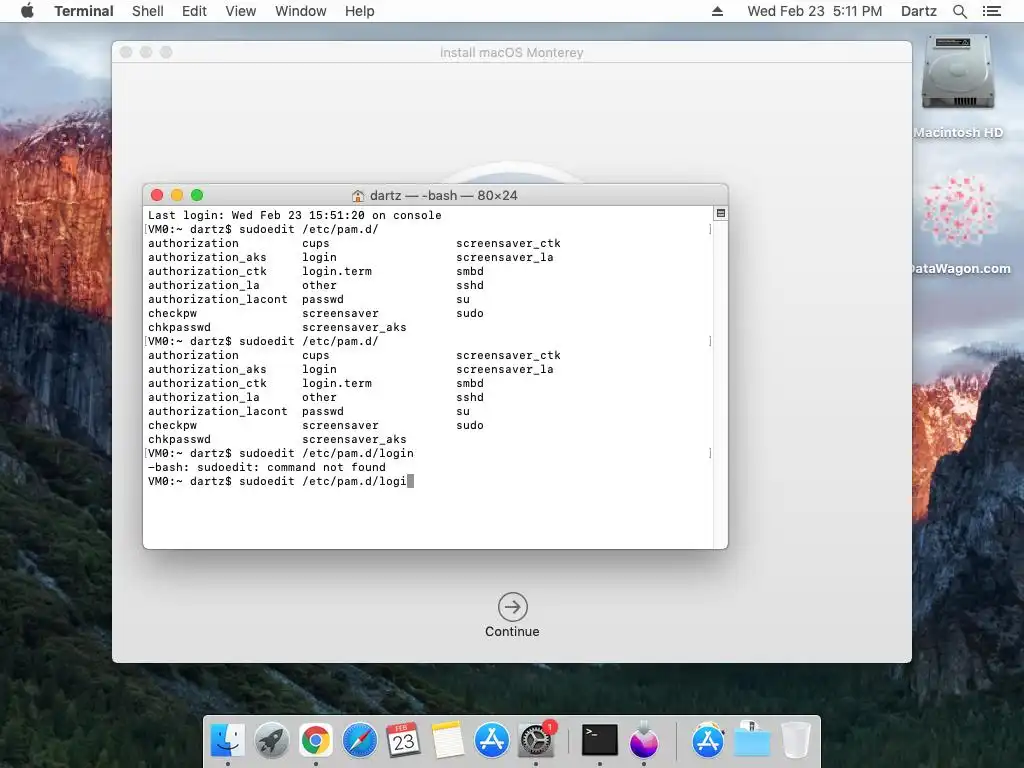Open App Store next to Notes in Dock
The height and width of the screenshot is (768, 1024).
pos(491,741)
